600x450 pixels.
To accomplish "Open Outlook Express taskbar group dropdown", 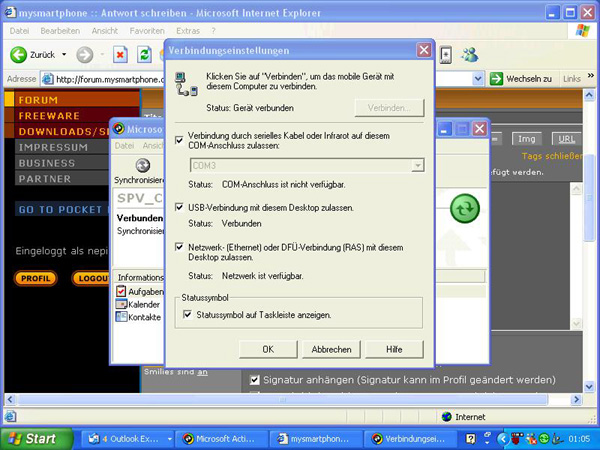I will coord(170,439).
